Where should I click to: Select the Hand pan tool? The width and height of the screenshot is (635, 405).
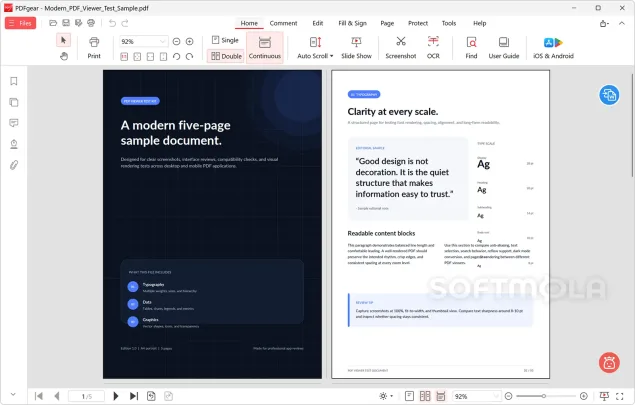pyautogui.click(x=64, y=56)
